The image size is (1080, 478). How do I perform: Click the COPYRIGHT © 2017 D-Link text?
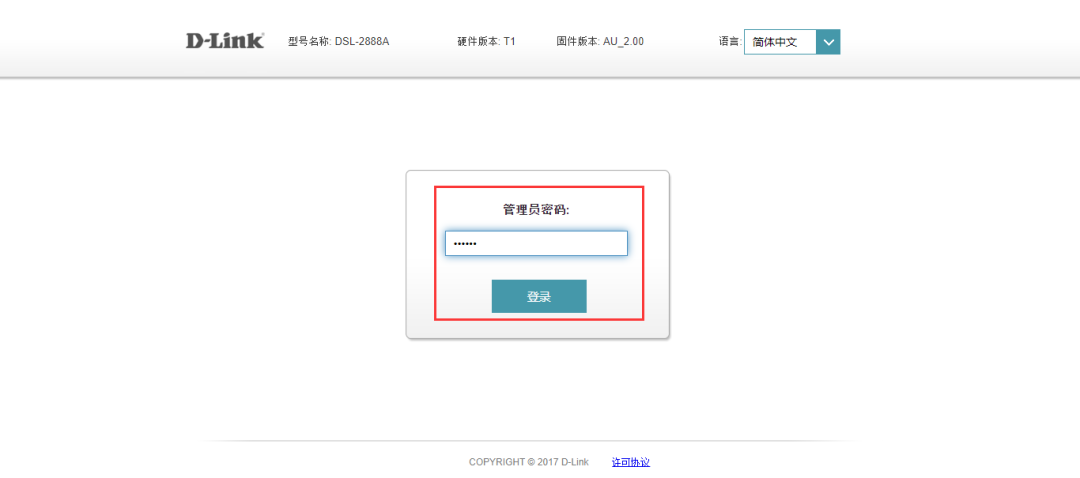click(529, 462)
